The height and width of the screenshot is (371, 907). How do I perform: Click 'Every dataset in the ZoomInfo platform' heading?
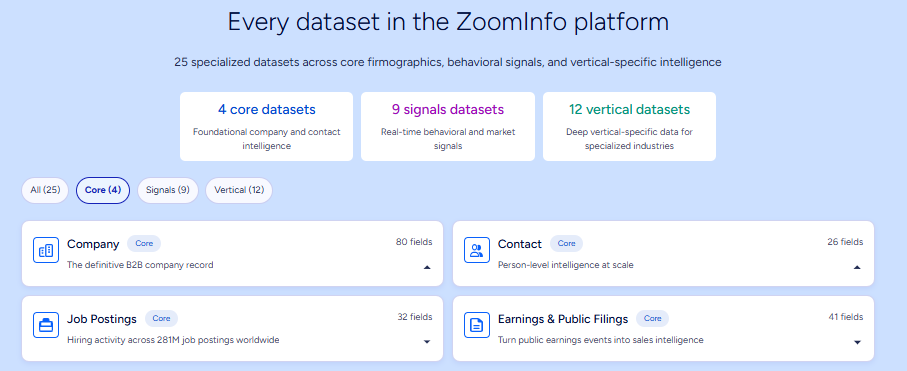tap(448, 22)
